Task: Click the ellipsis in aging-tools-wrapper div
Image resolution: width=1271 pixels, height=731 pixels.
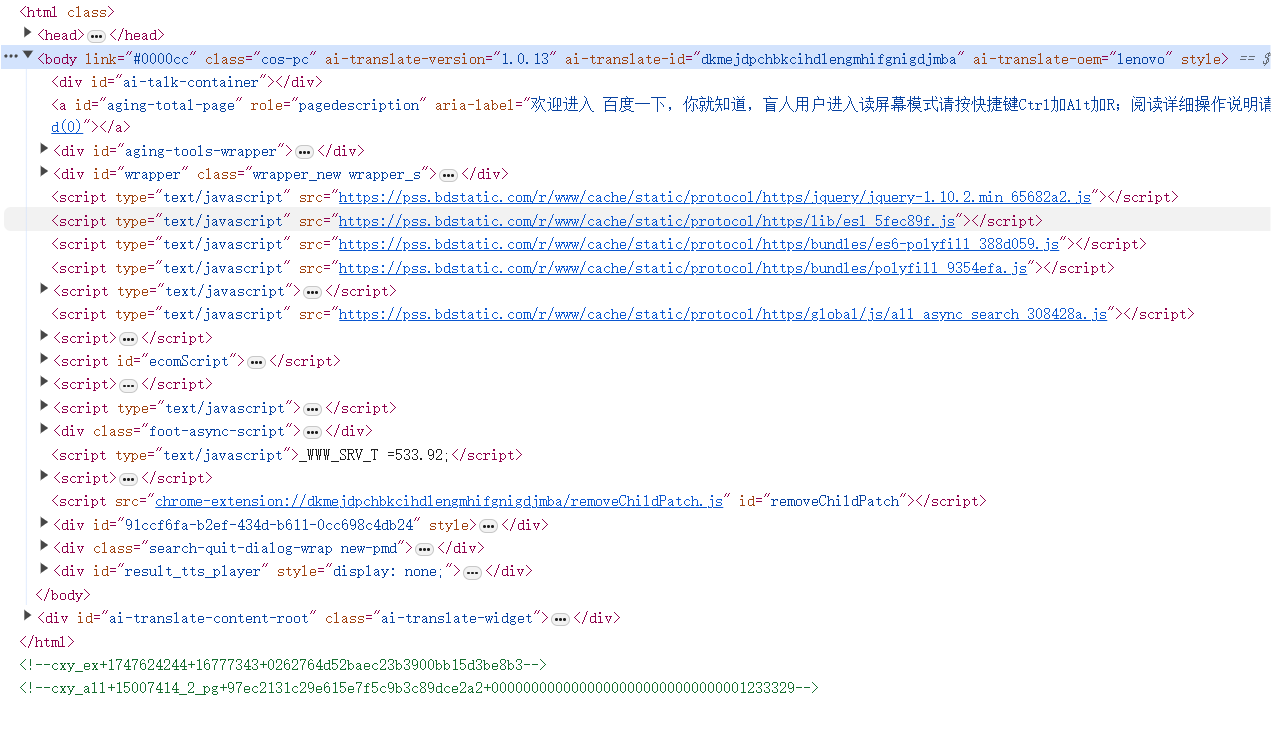Action: (x=304, y=152)
